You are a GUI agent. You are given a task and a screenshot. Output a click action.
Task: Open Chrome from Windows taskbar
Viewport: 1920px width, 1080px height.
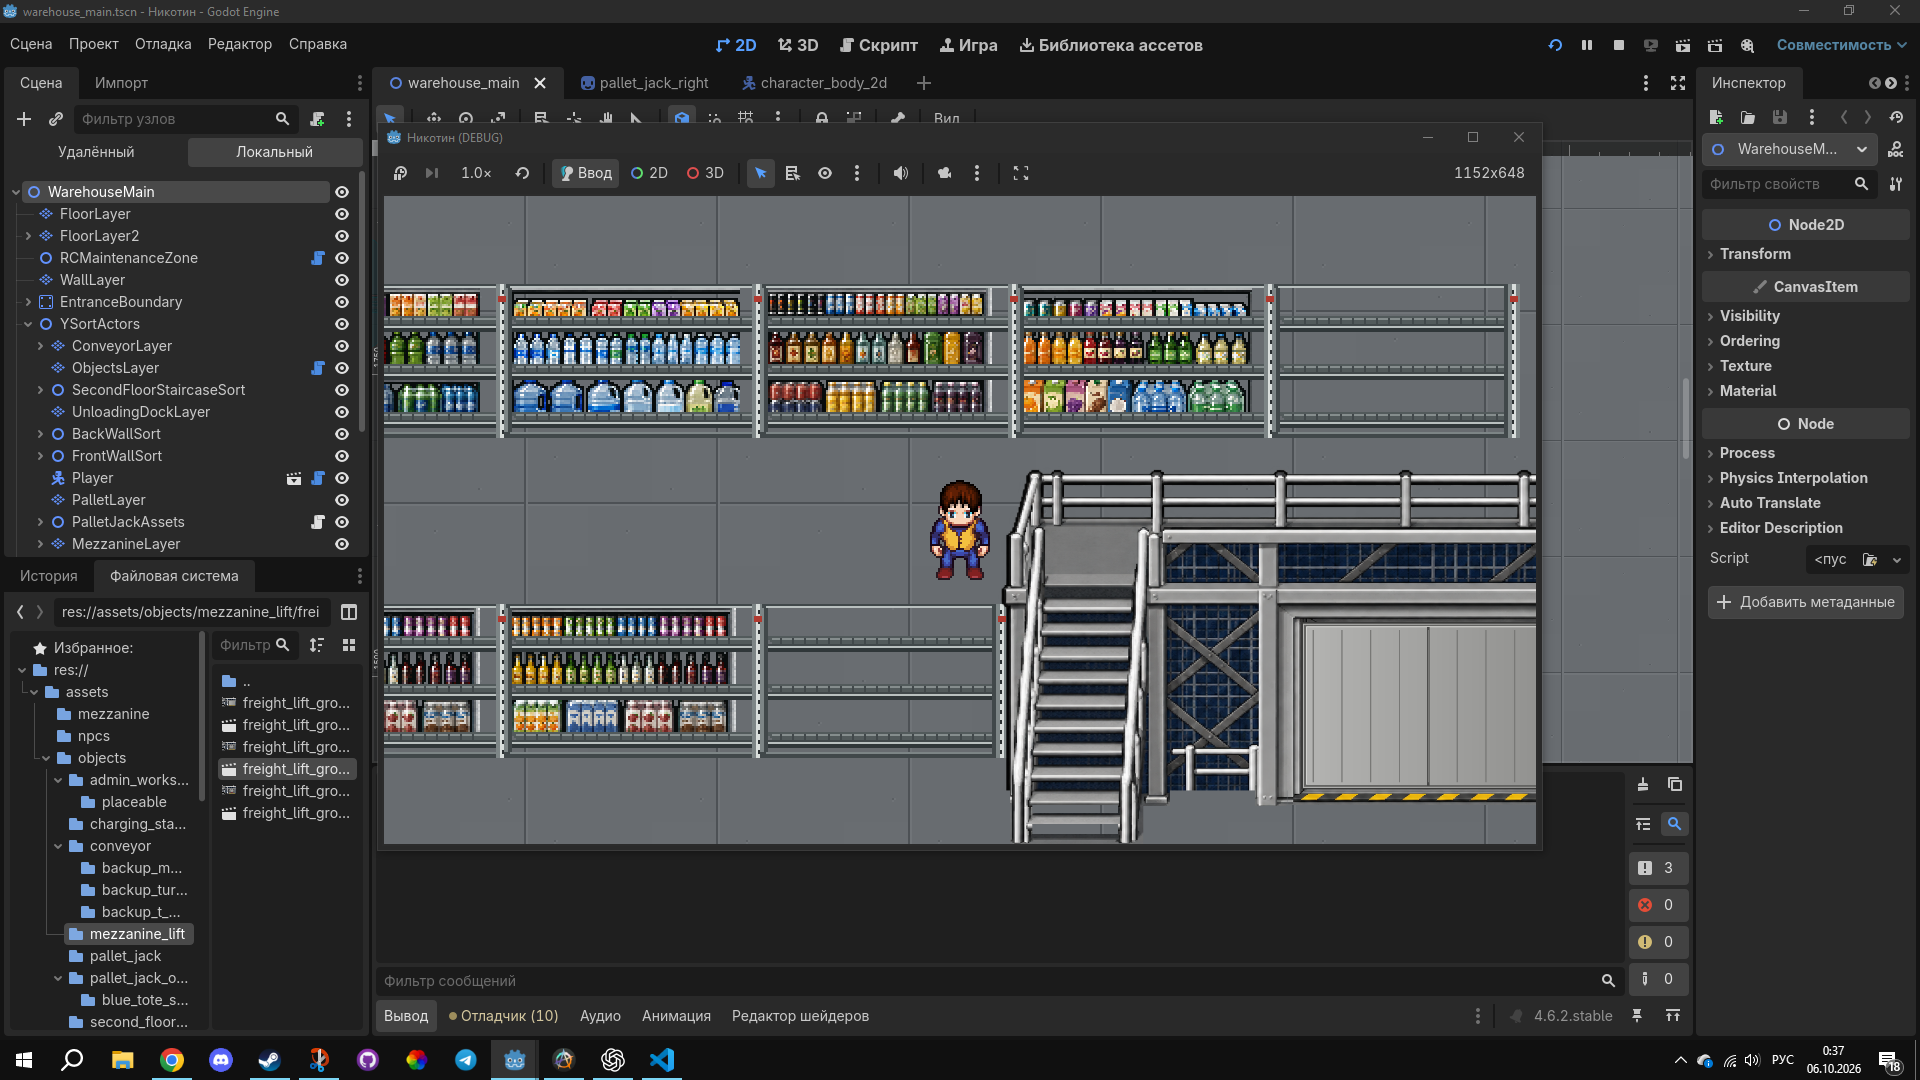point(172,1060)
